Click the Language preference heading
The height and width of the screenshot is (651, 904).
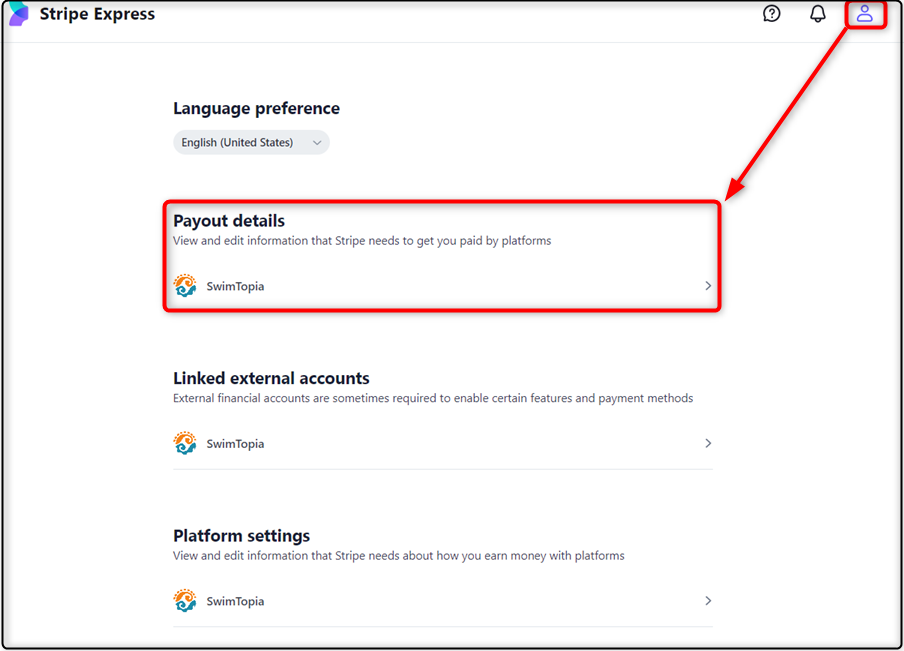[x=257, y=108]
